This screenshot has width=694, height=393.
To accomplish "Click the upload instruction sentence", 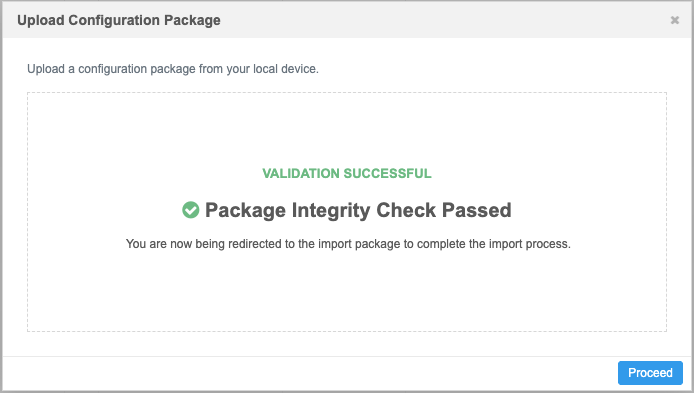I will pyautogui.click(x=173, y=69).
